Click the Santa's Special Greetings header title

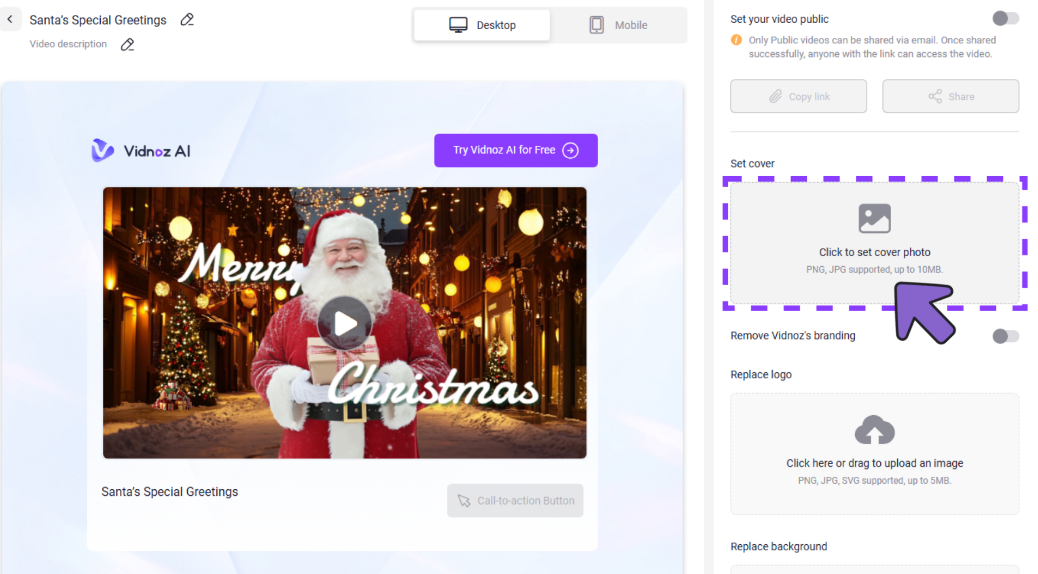[98, 20]
